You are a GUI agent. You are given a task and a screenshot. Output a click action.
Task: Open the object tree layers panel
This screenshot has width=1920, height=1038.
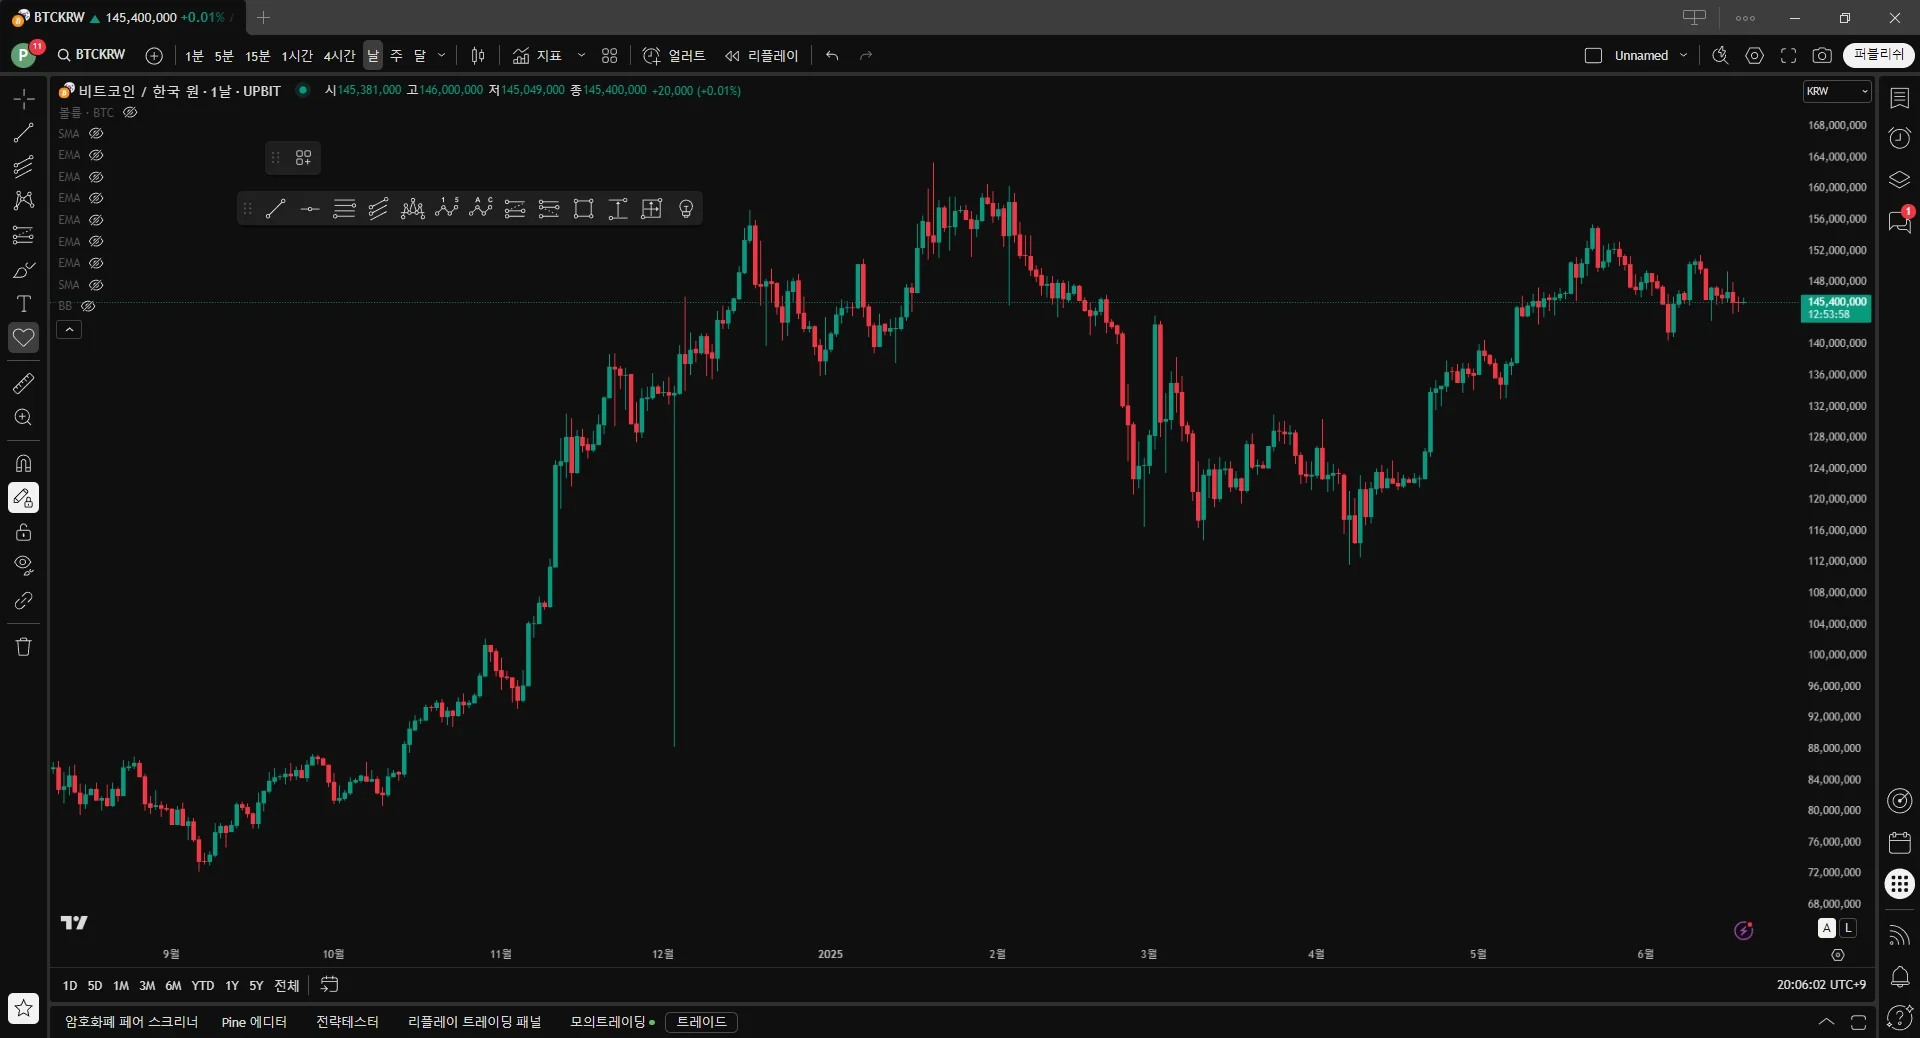pos(1899,180)
